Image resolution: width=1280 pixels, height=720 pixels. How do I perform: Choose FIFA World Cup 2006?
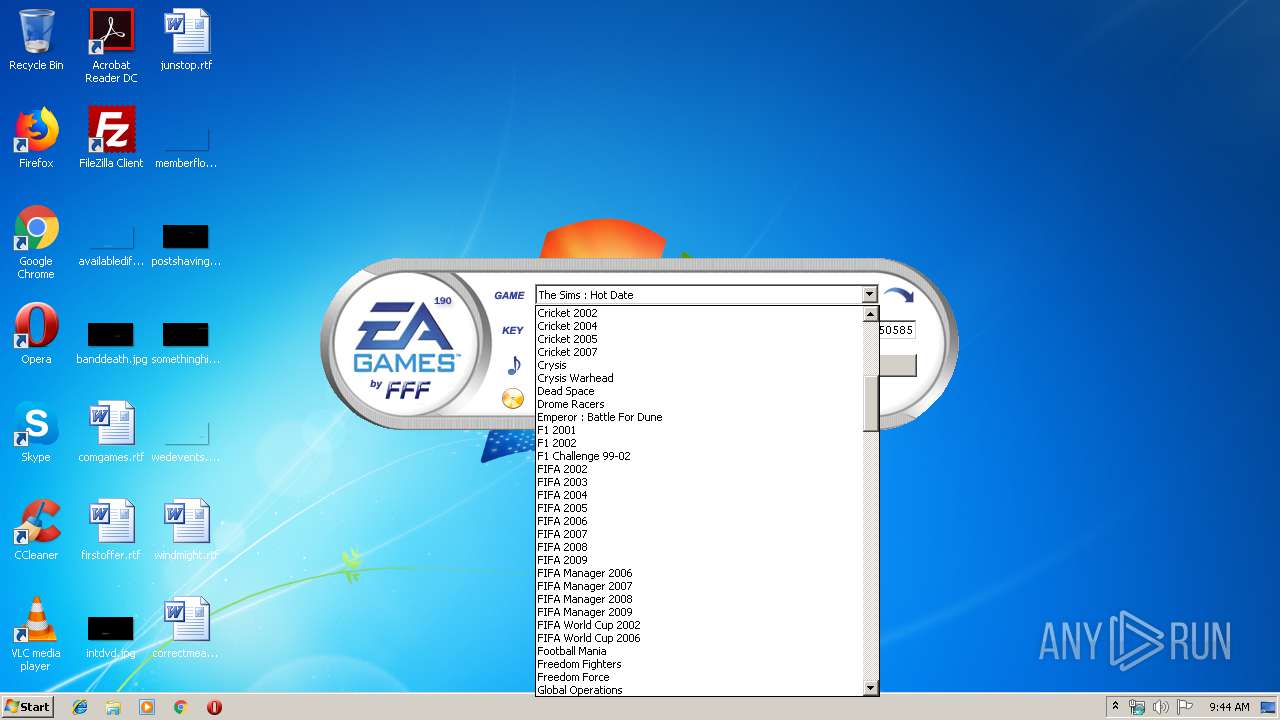(x=589, y=638)
